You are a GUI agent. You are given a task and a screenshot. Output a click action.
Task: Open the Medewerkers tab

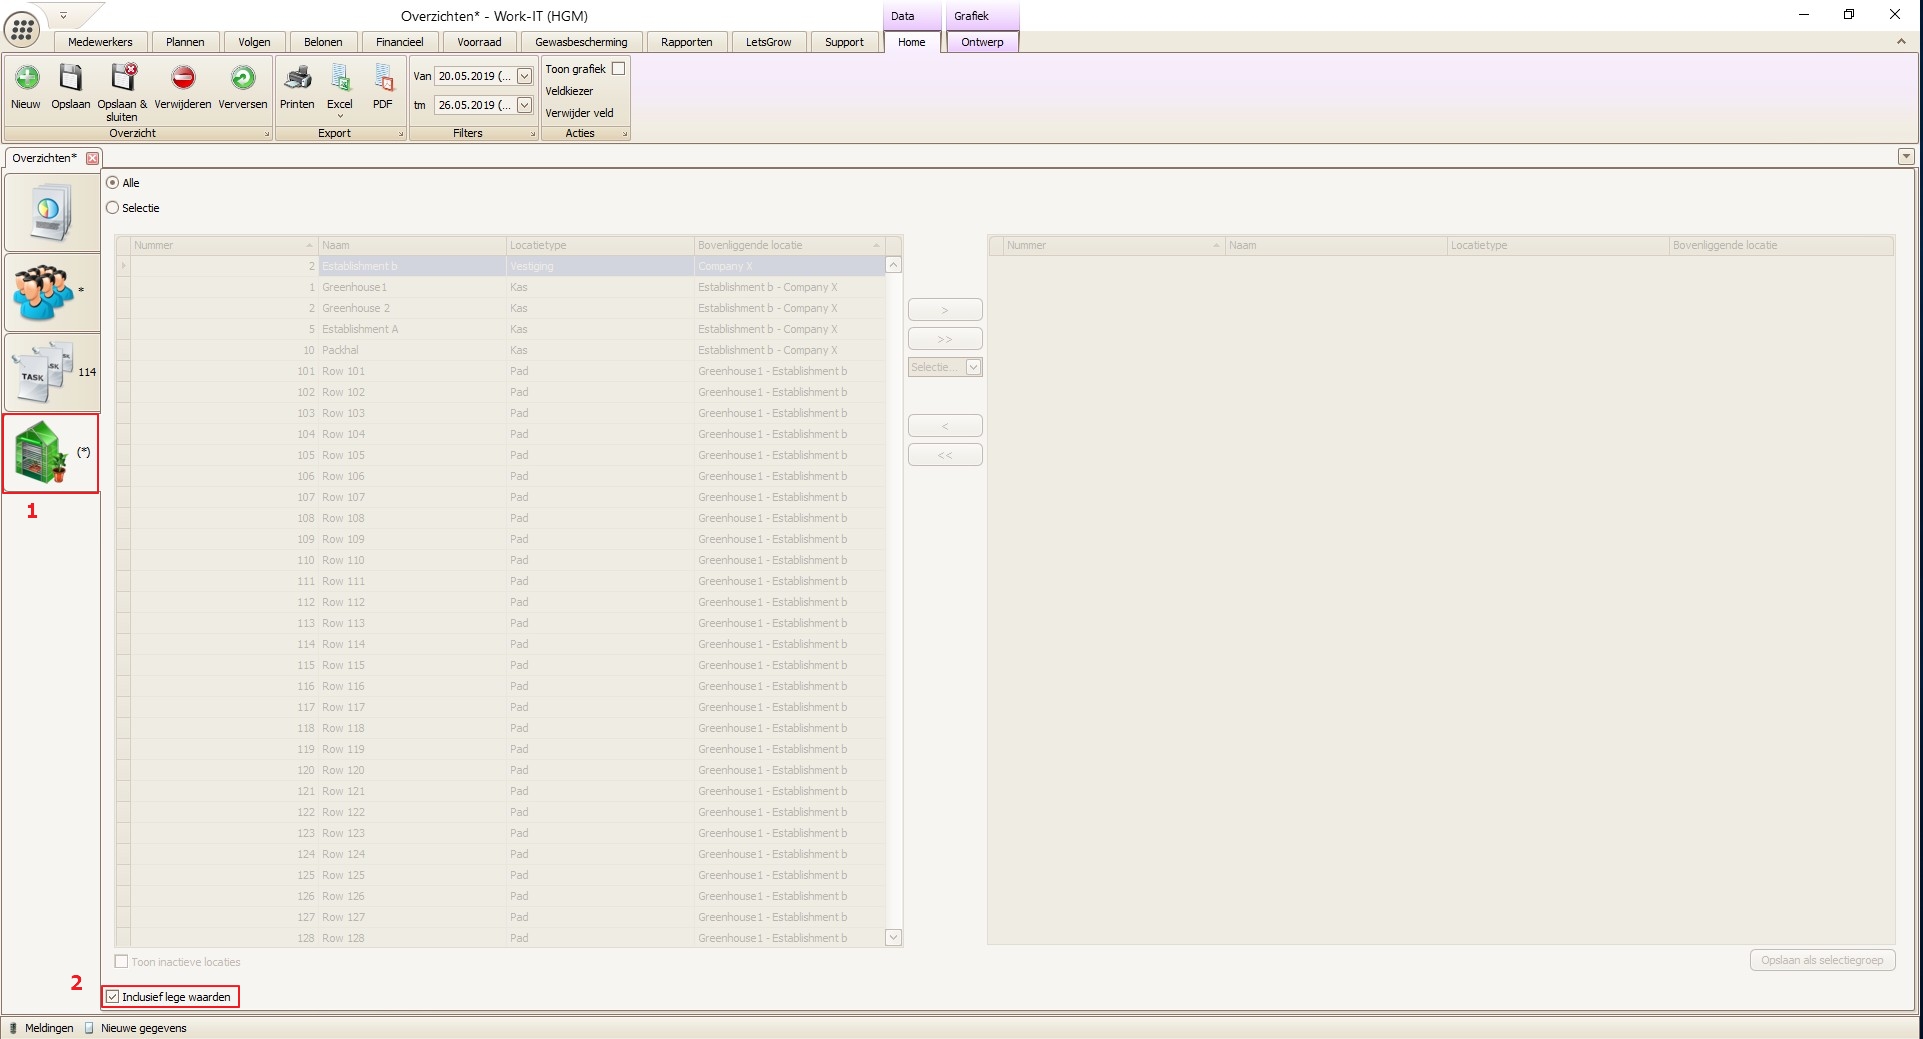pos(100,42)
